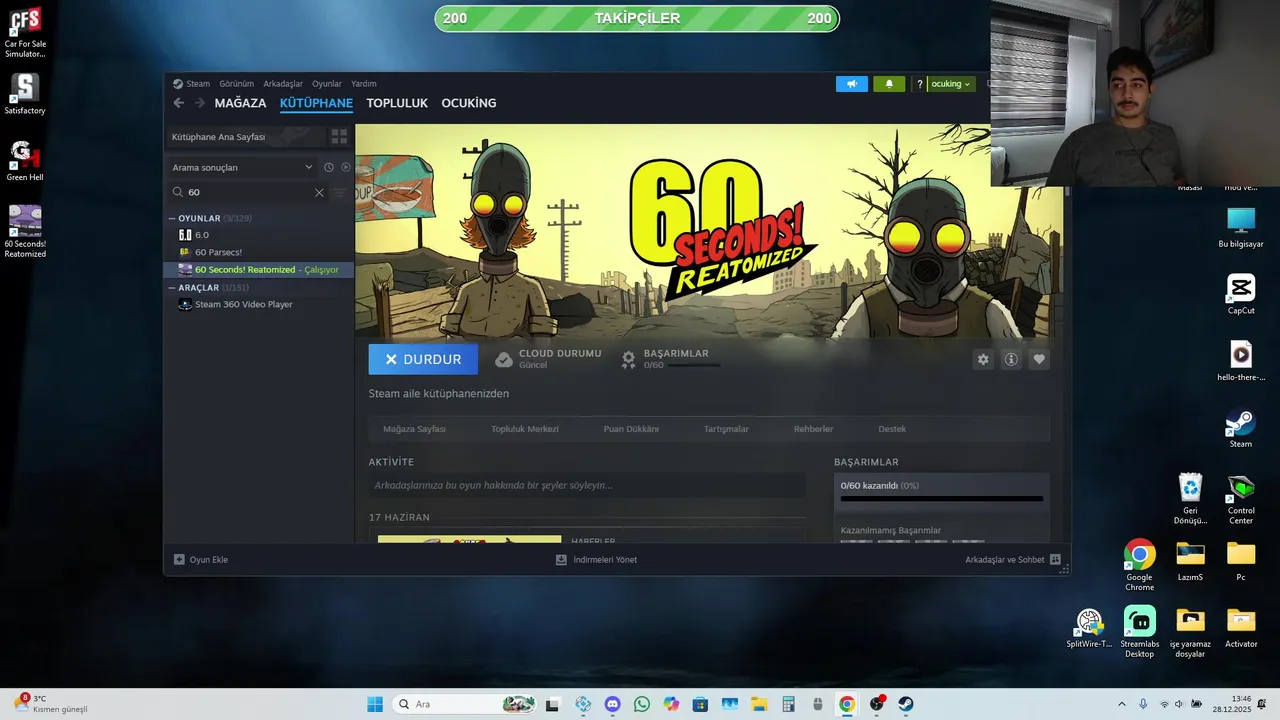Open Kütüphane Ana Sayfası
Viewport: 1280px width, 720px height.
(x=244, y=137)
